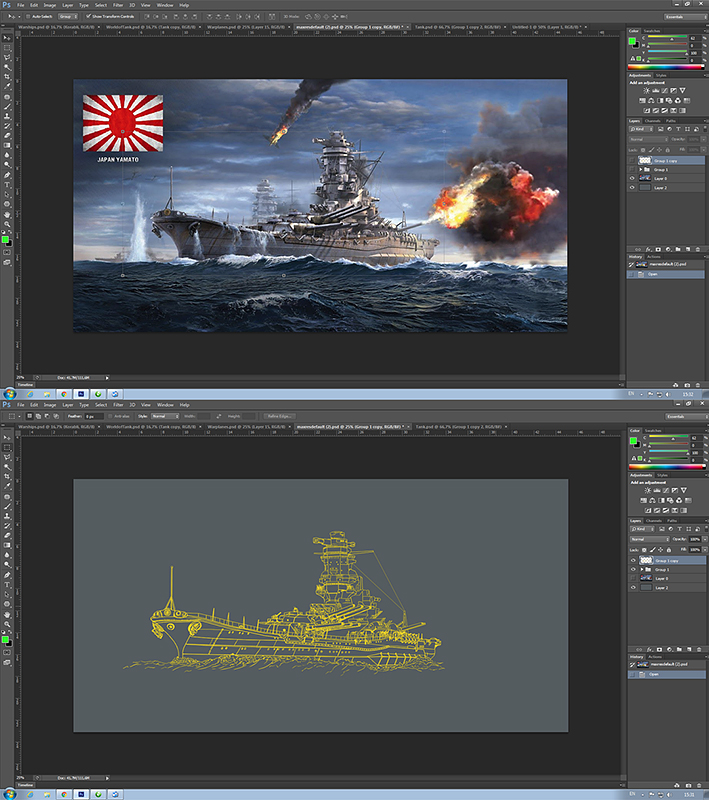The width and height of the screenshot is (709, 800).
Task: Filter by type layers icon in lower Layers panel
Action: click(x=678, y=529)
